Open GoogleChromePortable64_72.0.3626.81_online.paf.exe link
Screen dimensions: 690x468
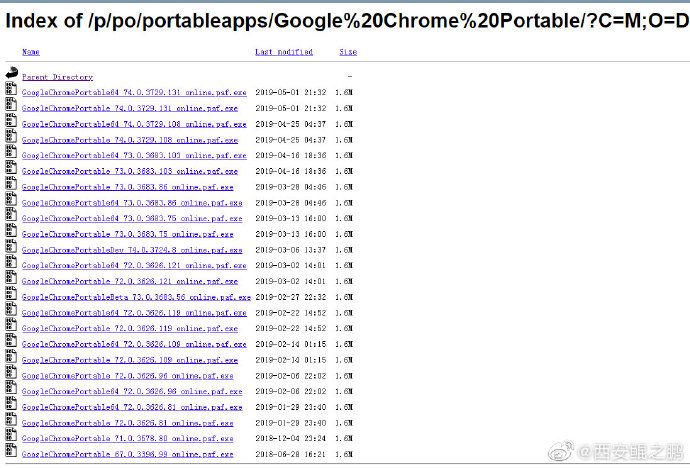point(132,407)
